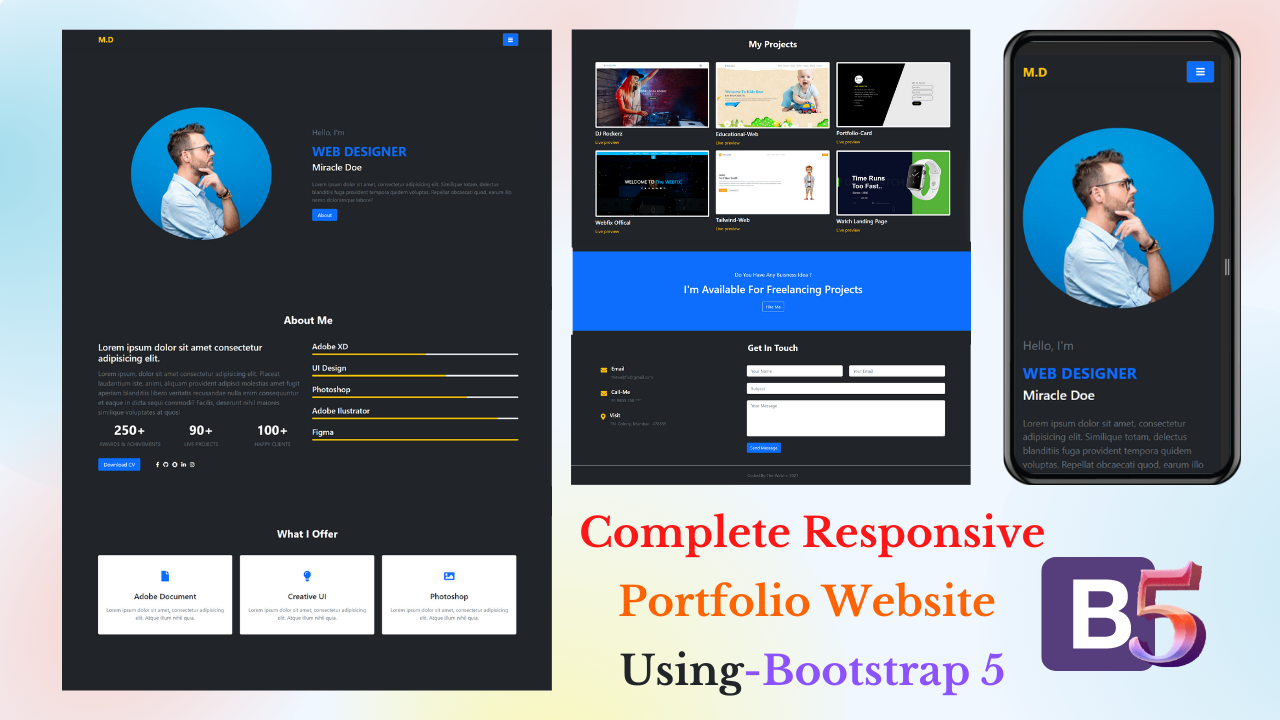The width and height of the screenshot is (1280, 720).
Task: Click the Your Name input field
Action: 794,371
